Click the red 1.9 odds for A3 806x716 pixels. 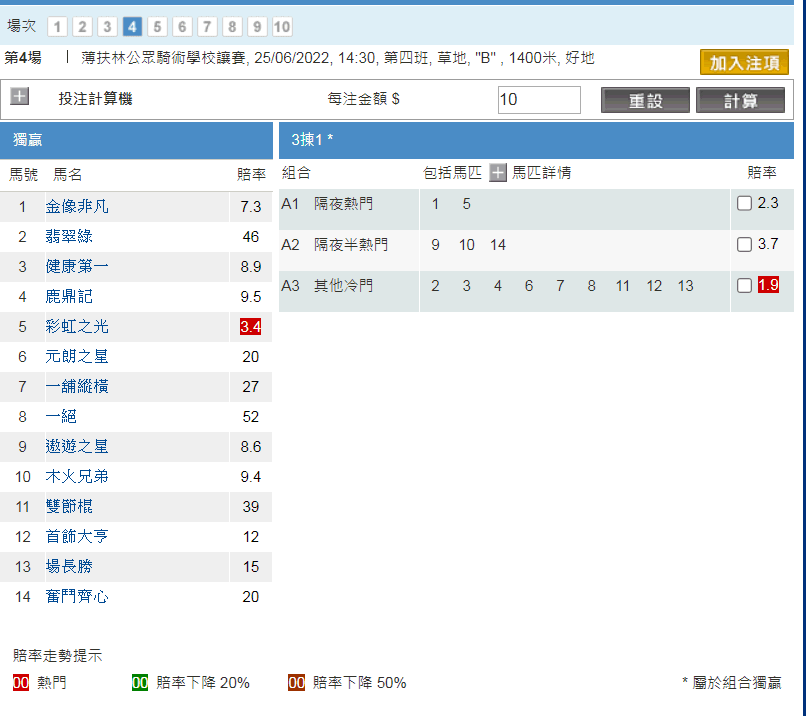tap(768, 286)
